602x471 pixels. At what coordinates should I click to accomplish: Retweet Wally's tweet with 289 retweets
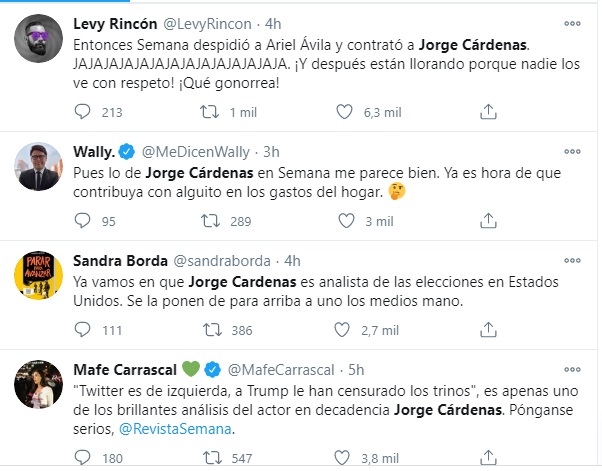pos(210,221)
